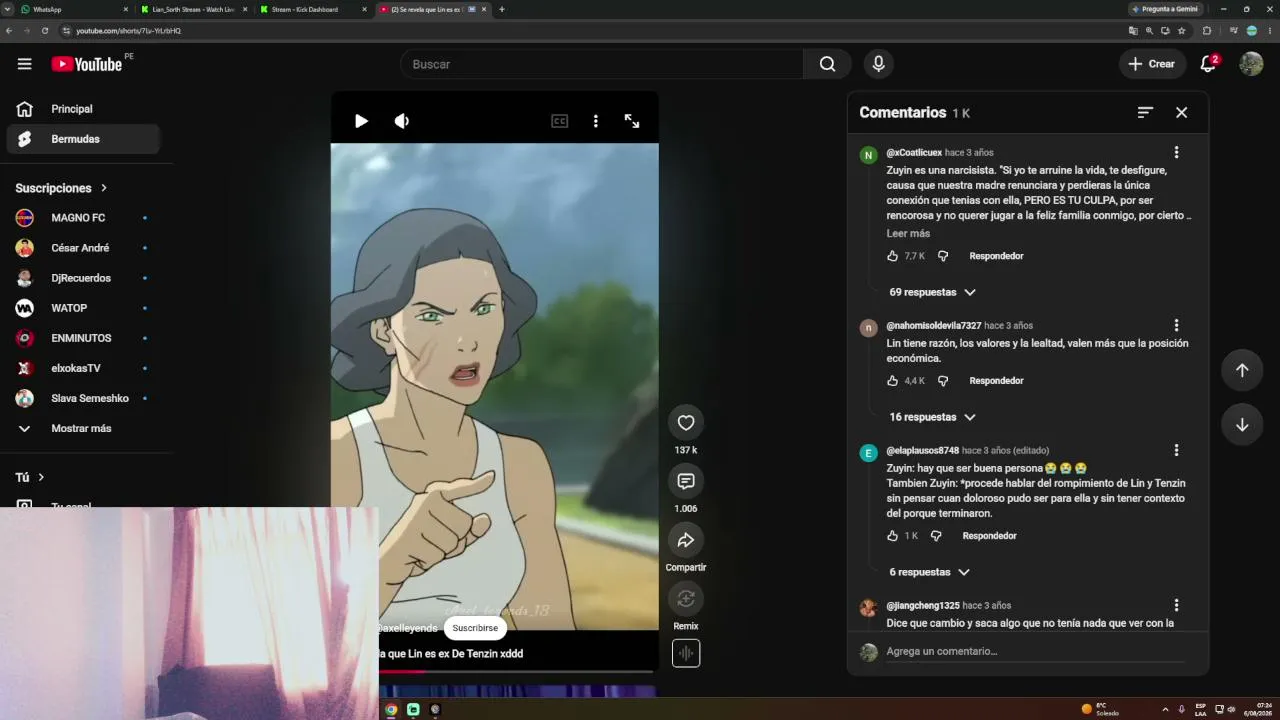Viewport: 1280px width, 720px height.
Task: Go to YouTube home via the logo
Action: coord(87,64)
